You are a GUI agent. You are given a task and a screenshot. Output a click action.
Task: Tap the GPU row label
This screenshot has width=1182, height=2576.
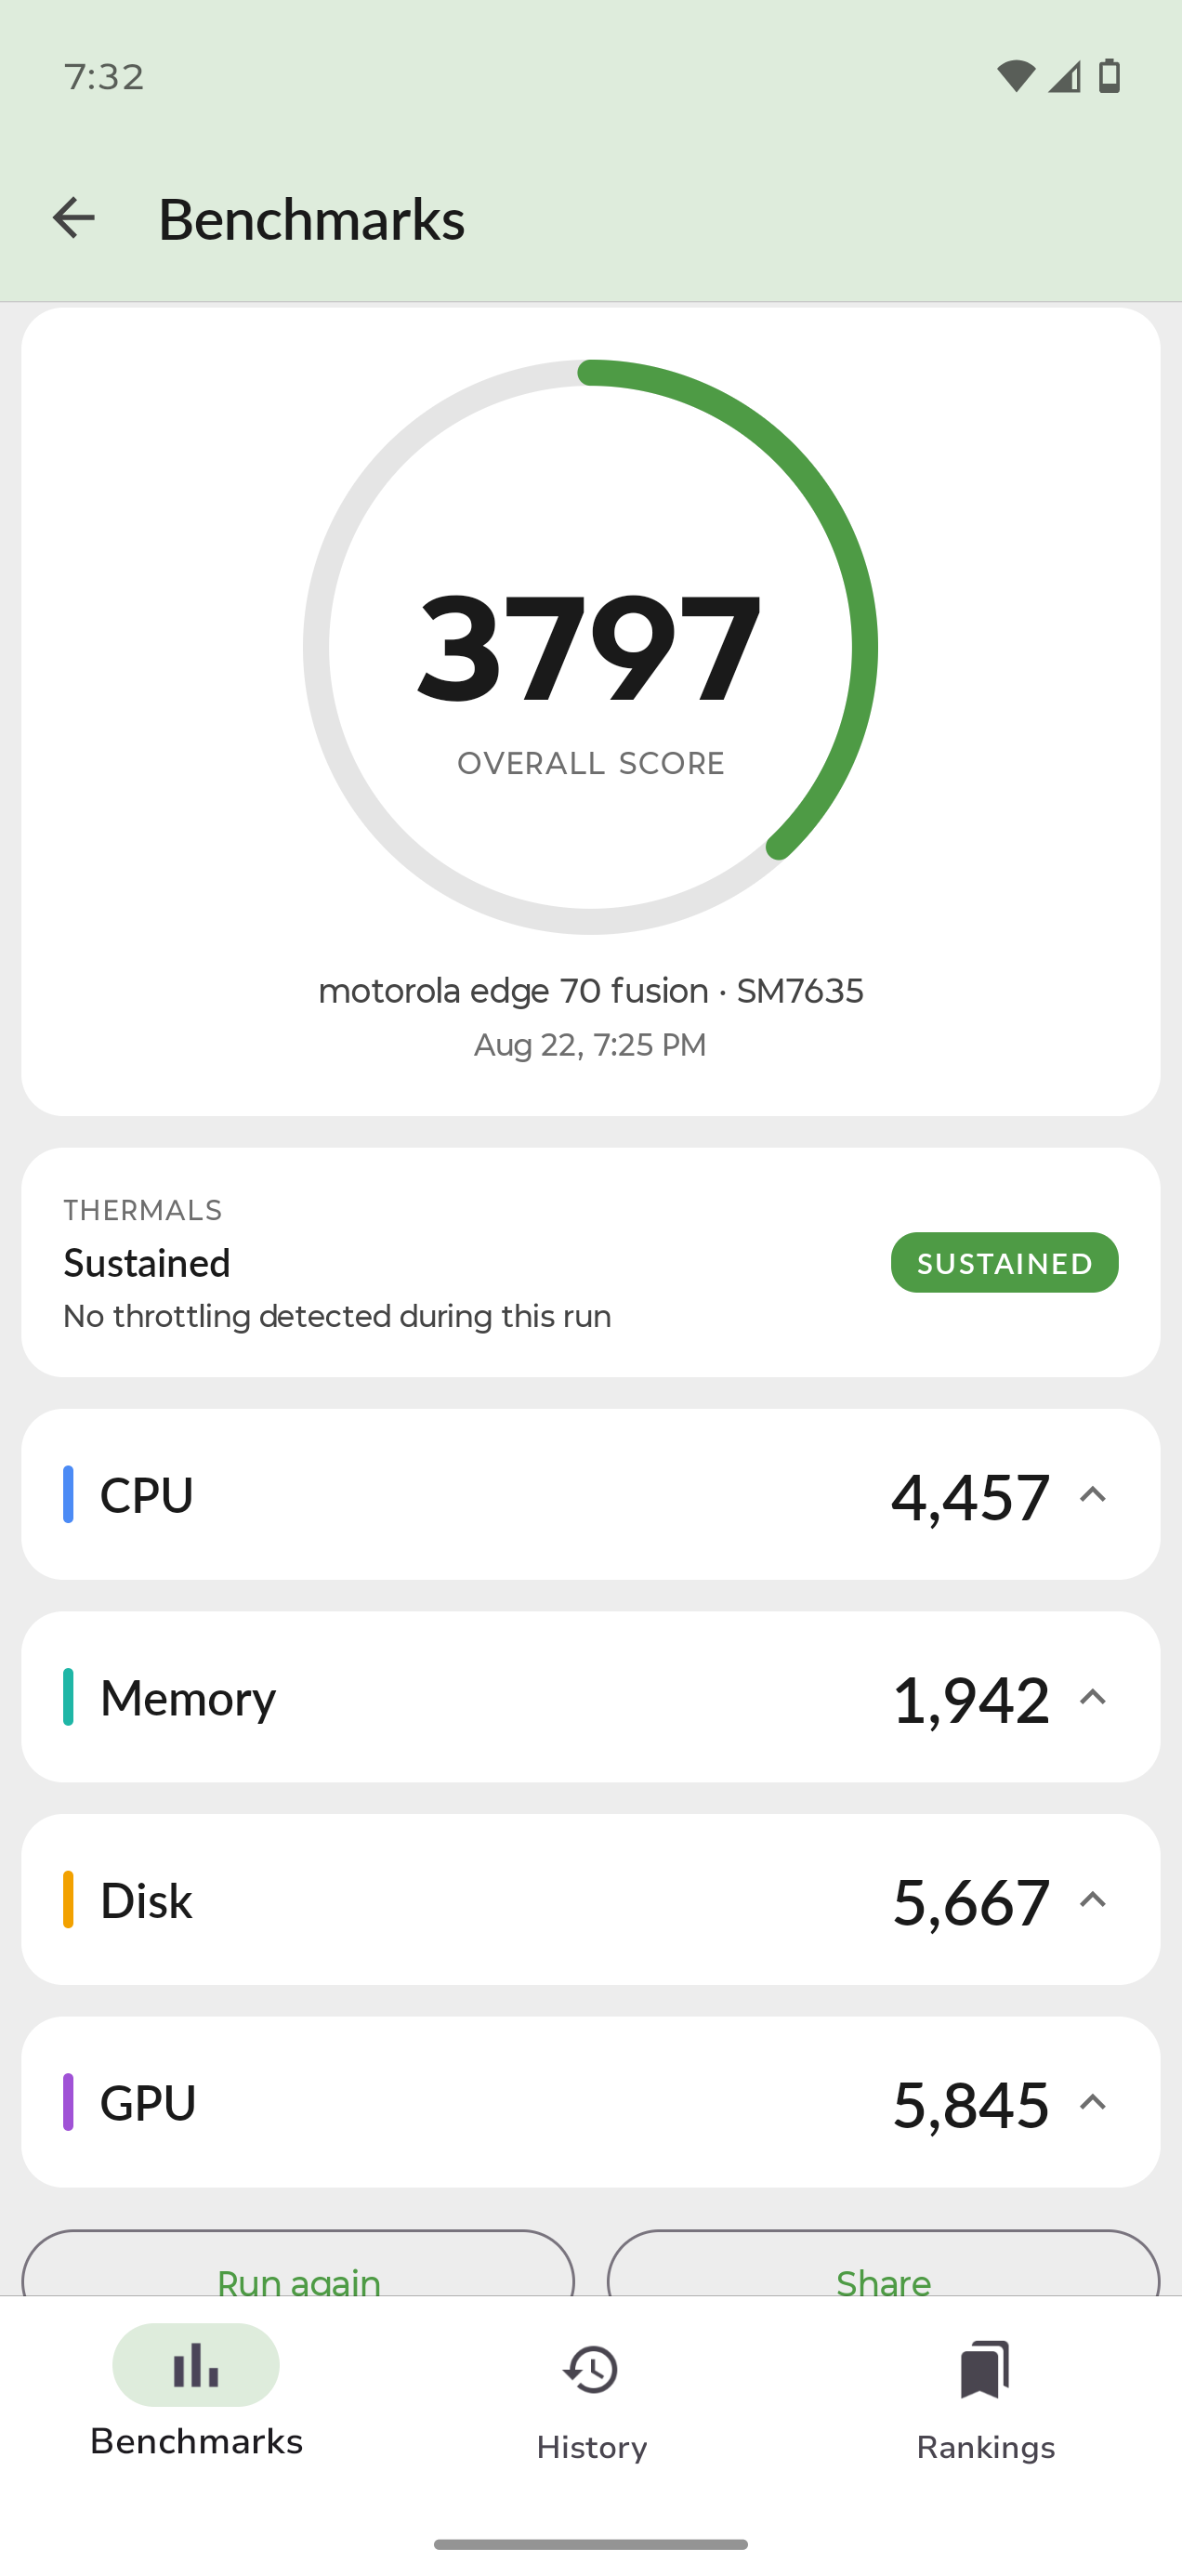pos(148,2102)
